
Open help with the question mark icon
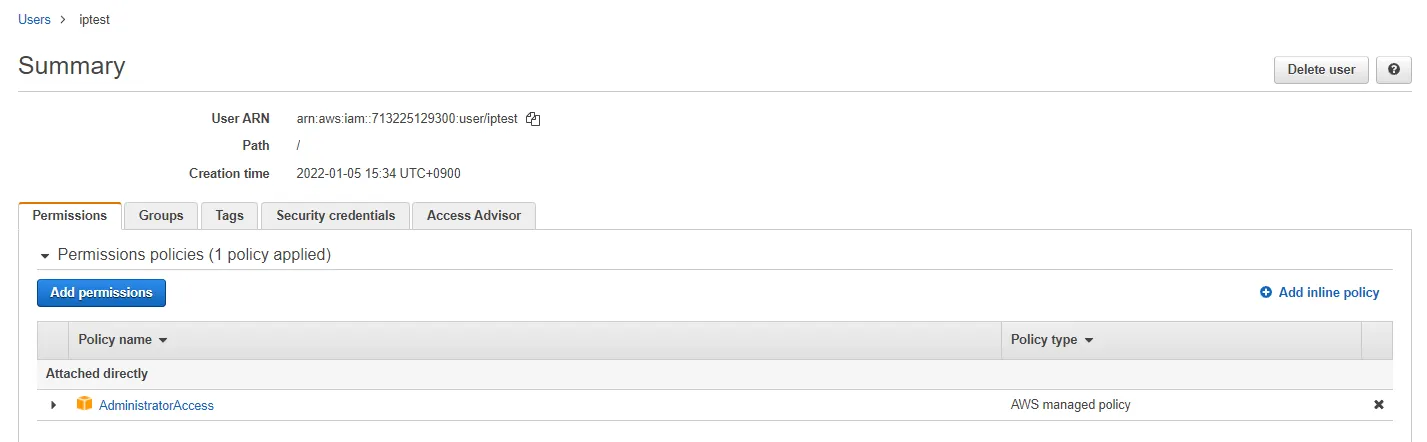coord(1394,70)
